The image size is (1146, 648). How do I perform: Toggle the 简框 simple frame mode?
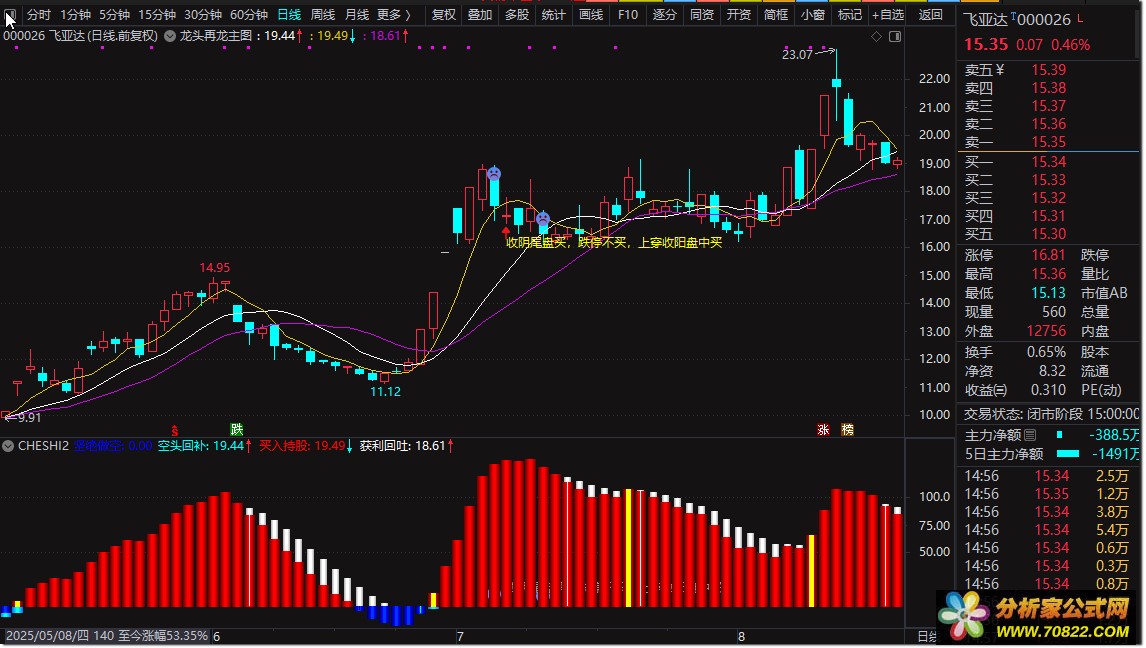[775, 15]
